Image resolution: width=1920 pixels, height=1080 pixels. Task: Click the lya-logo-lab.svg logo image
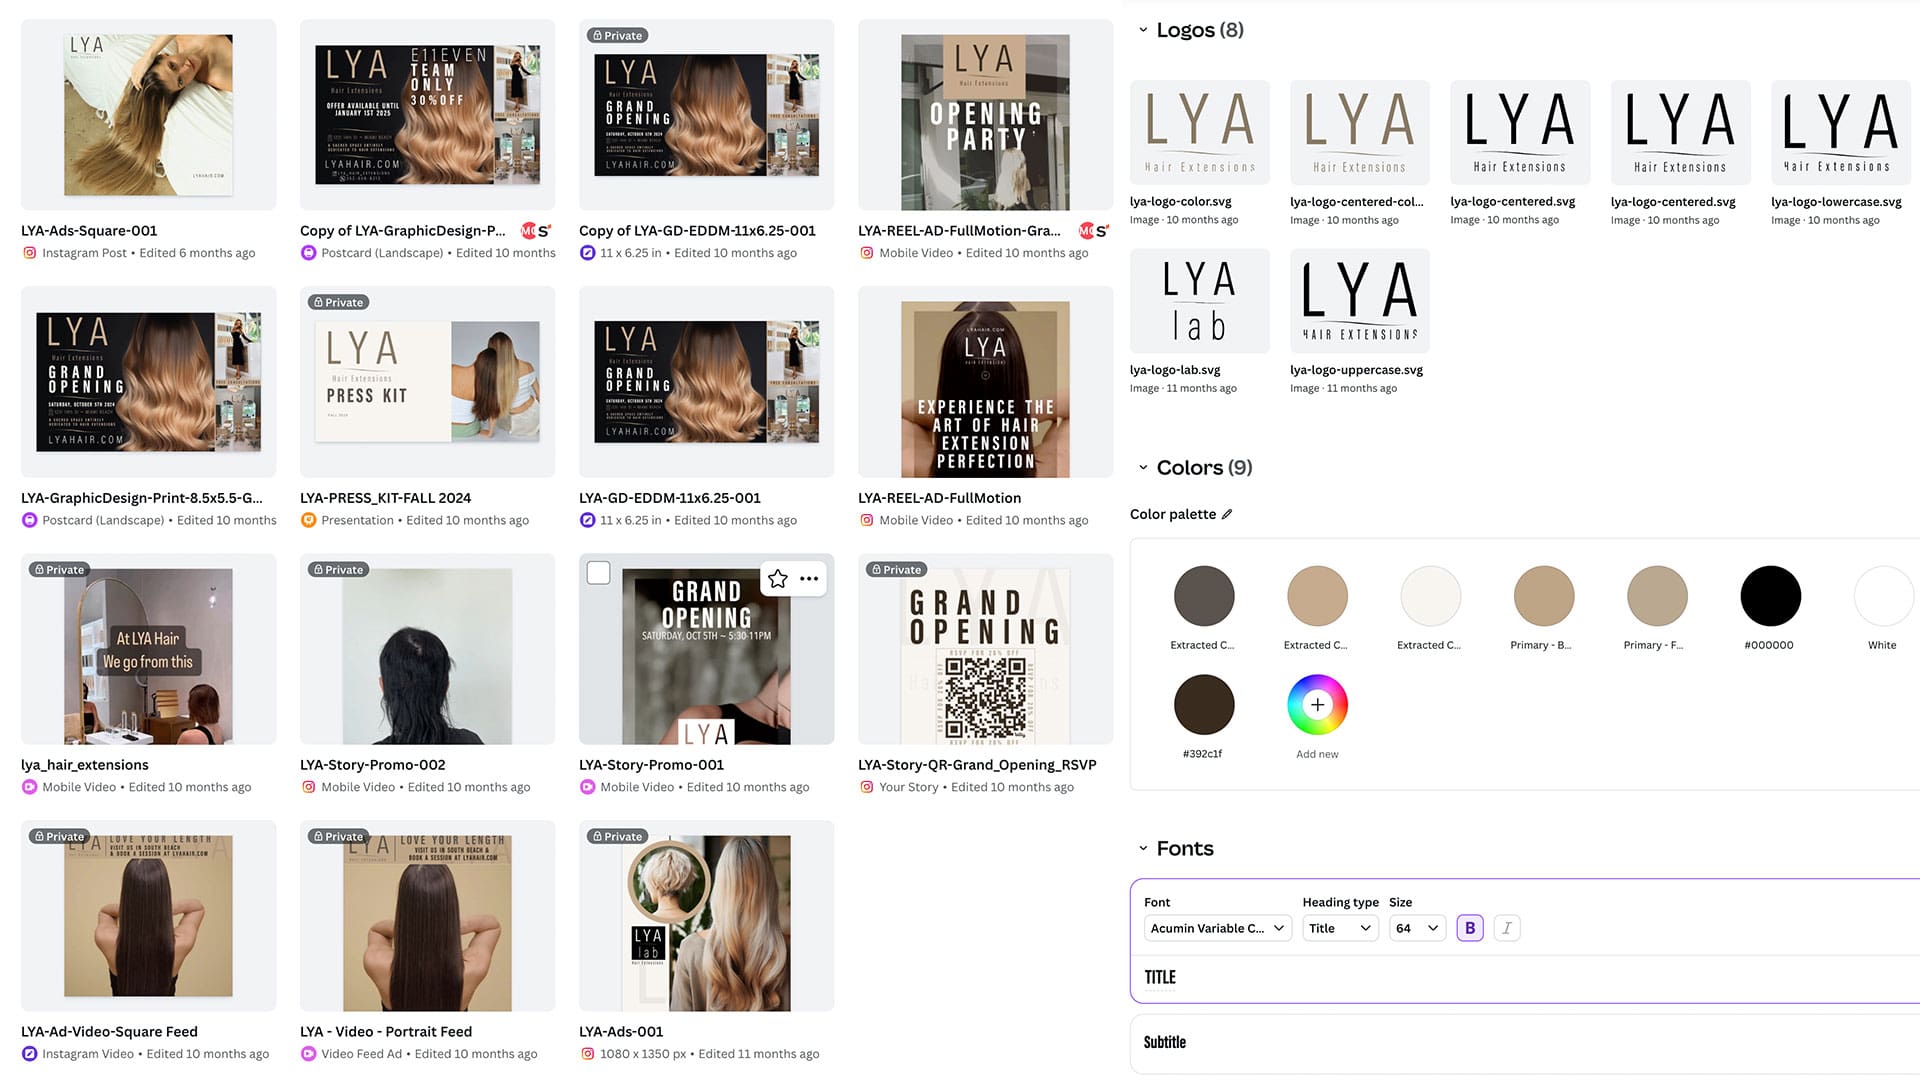pos(1199,300)
